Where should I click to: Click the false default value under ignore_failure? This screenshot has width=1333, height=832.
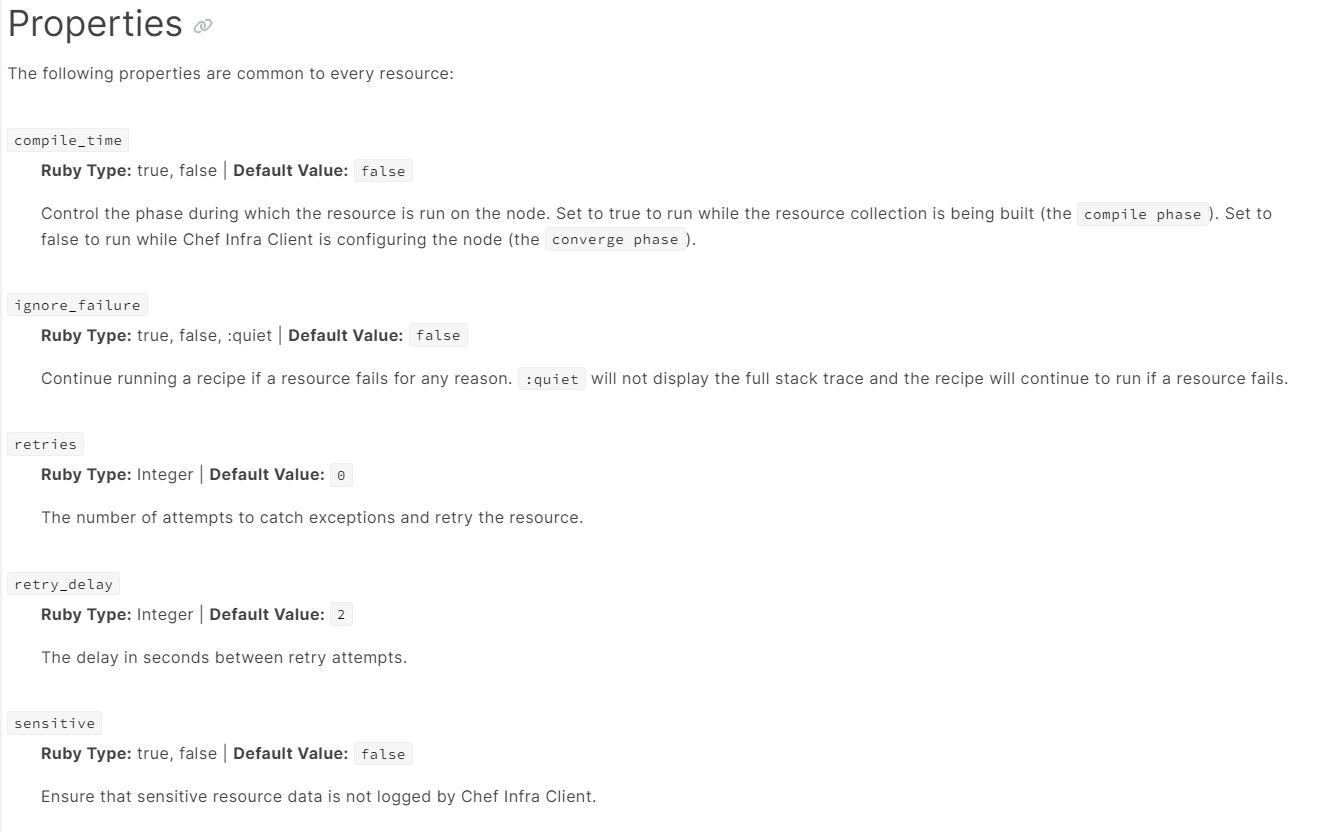438,336
